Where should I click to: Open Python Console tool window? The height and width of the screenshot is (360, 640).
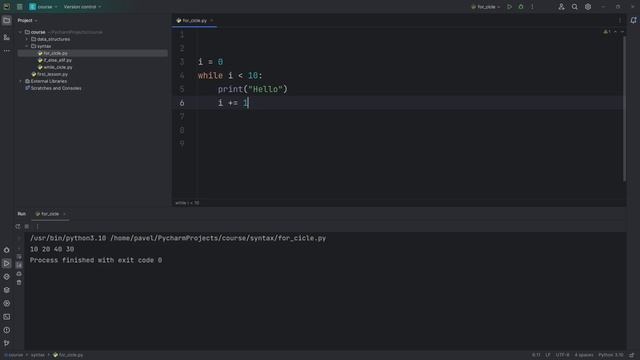(x=7, y=277)
